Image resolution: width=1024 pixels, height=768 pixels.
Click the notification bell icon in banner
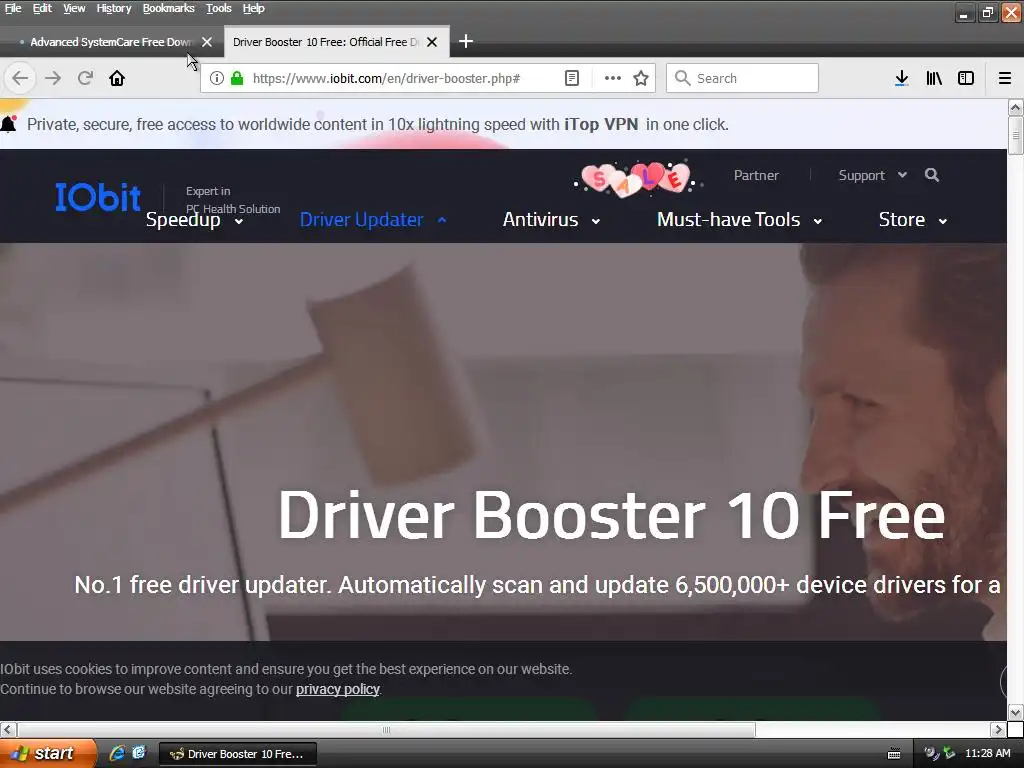tap(8, 123)
